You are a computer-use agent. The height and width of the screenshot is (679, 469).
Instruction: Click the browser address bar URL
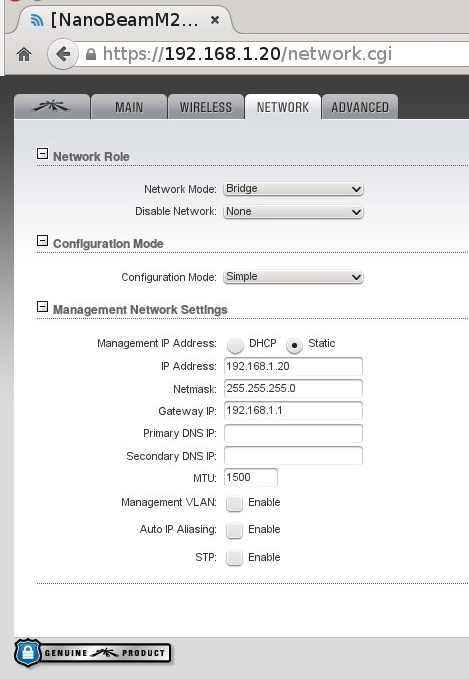tap(247, 54)
